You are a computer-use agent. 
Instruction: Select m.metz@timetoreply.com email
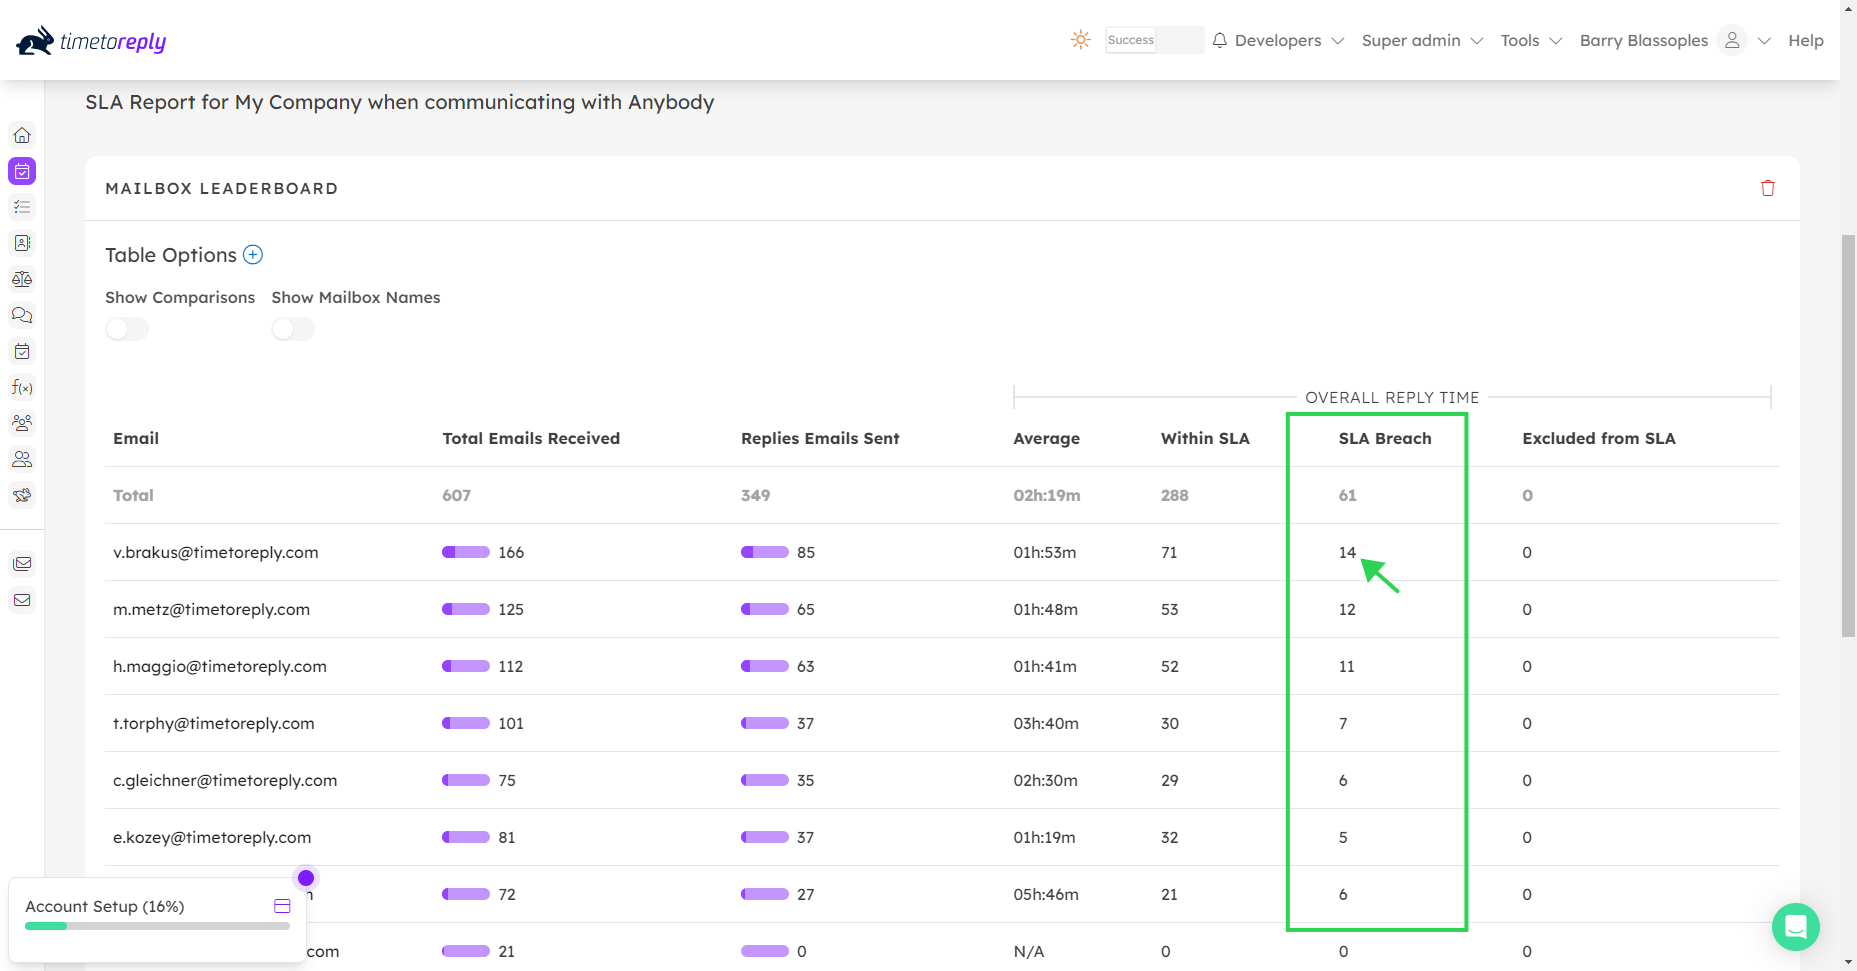(x=211, y=609)
